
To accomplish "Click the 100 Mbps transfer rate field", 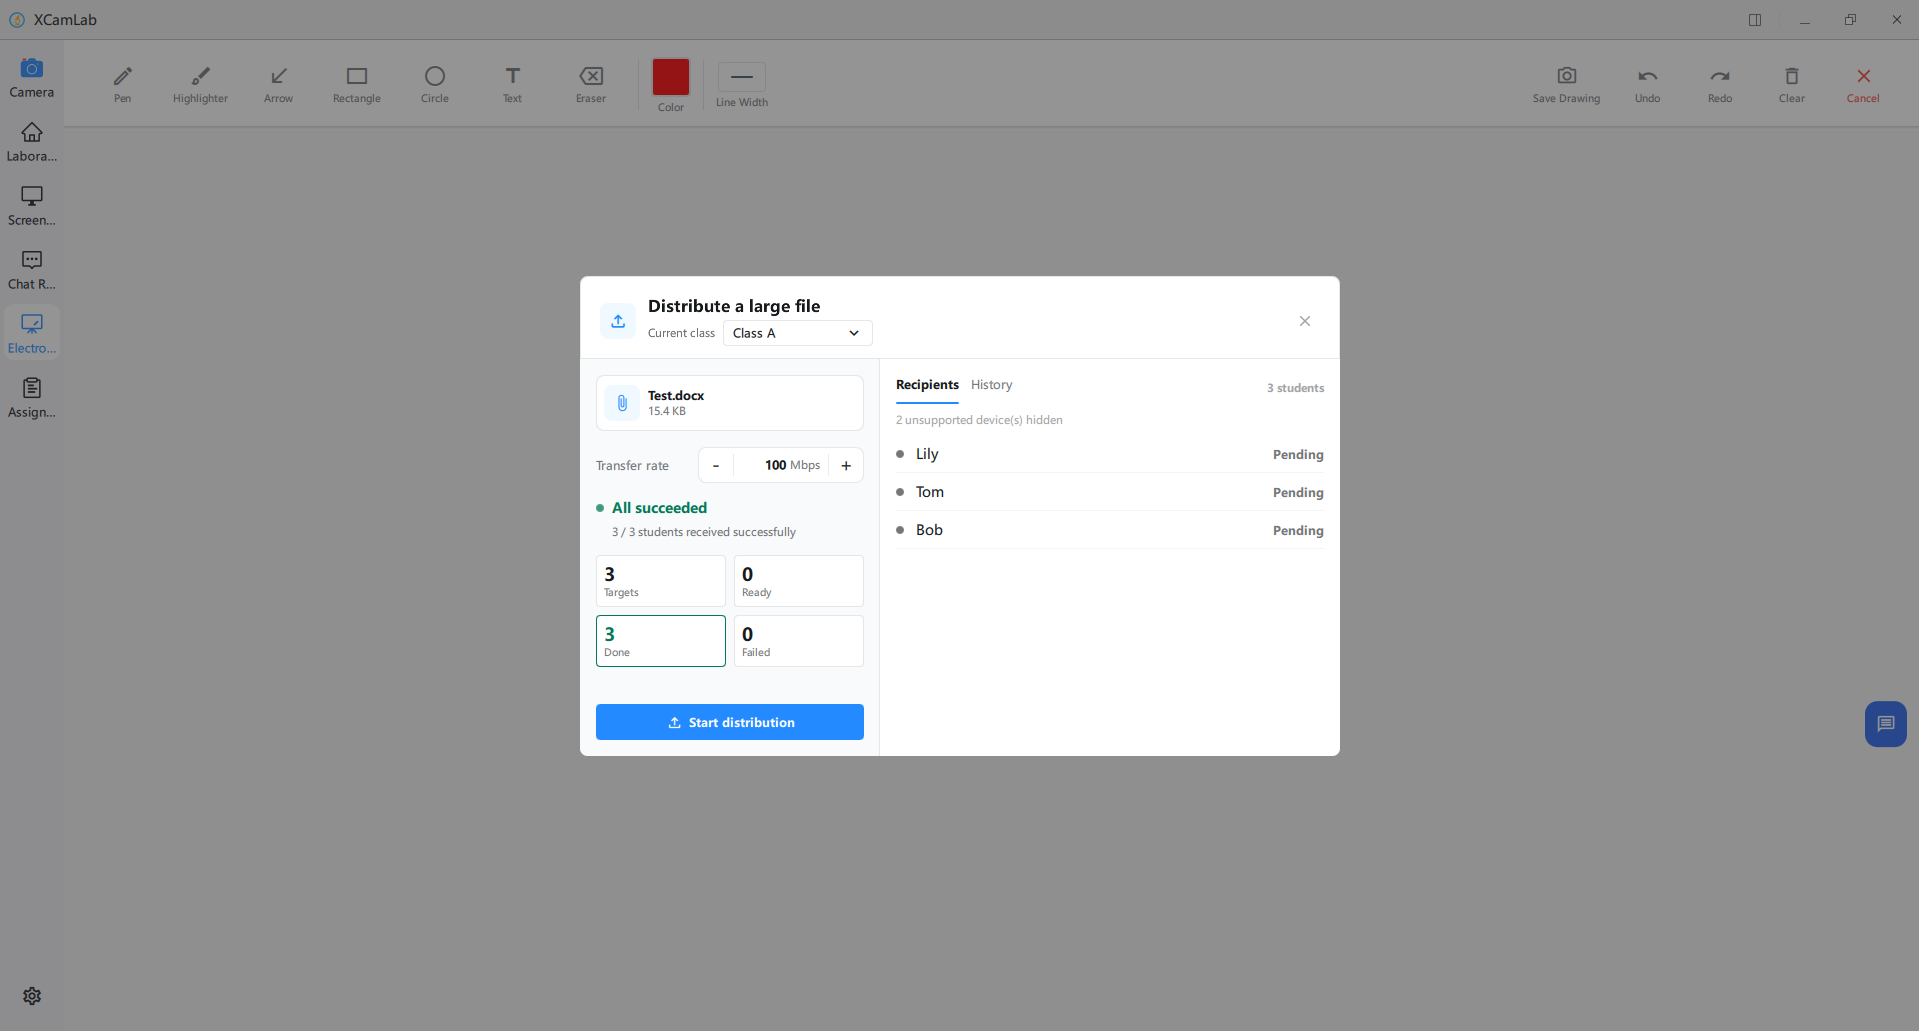I will 781,465.
